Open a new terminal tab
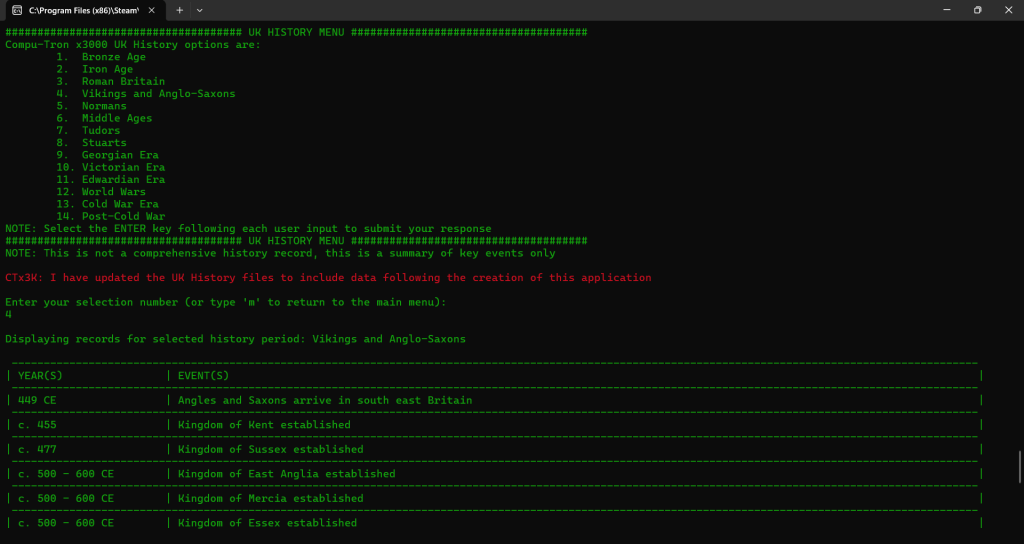 [x=180, y=10]
